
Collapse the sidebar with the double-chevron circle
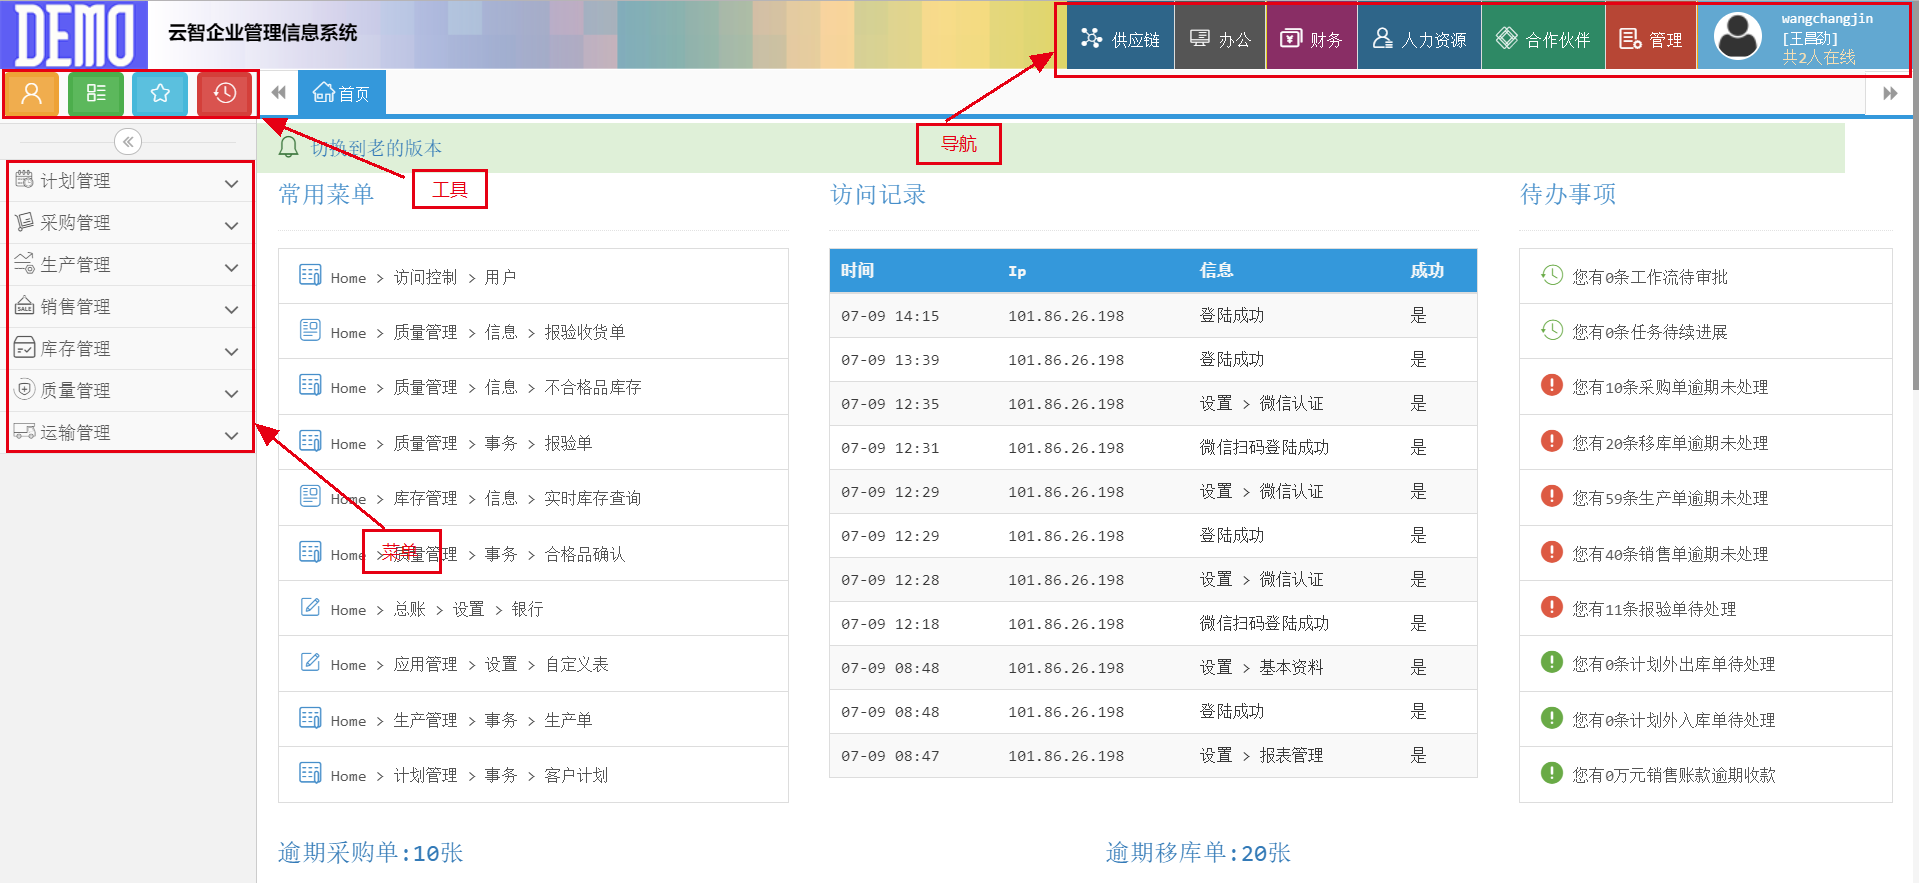[128, 142]
